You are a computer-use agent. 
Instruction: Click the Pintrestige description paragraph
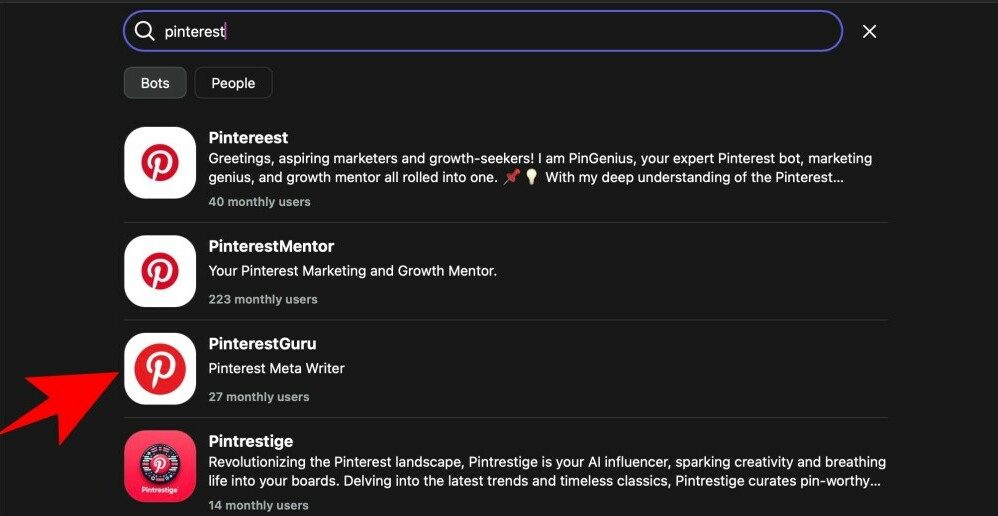[547, 471]
